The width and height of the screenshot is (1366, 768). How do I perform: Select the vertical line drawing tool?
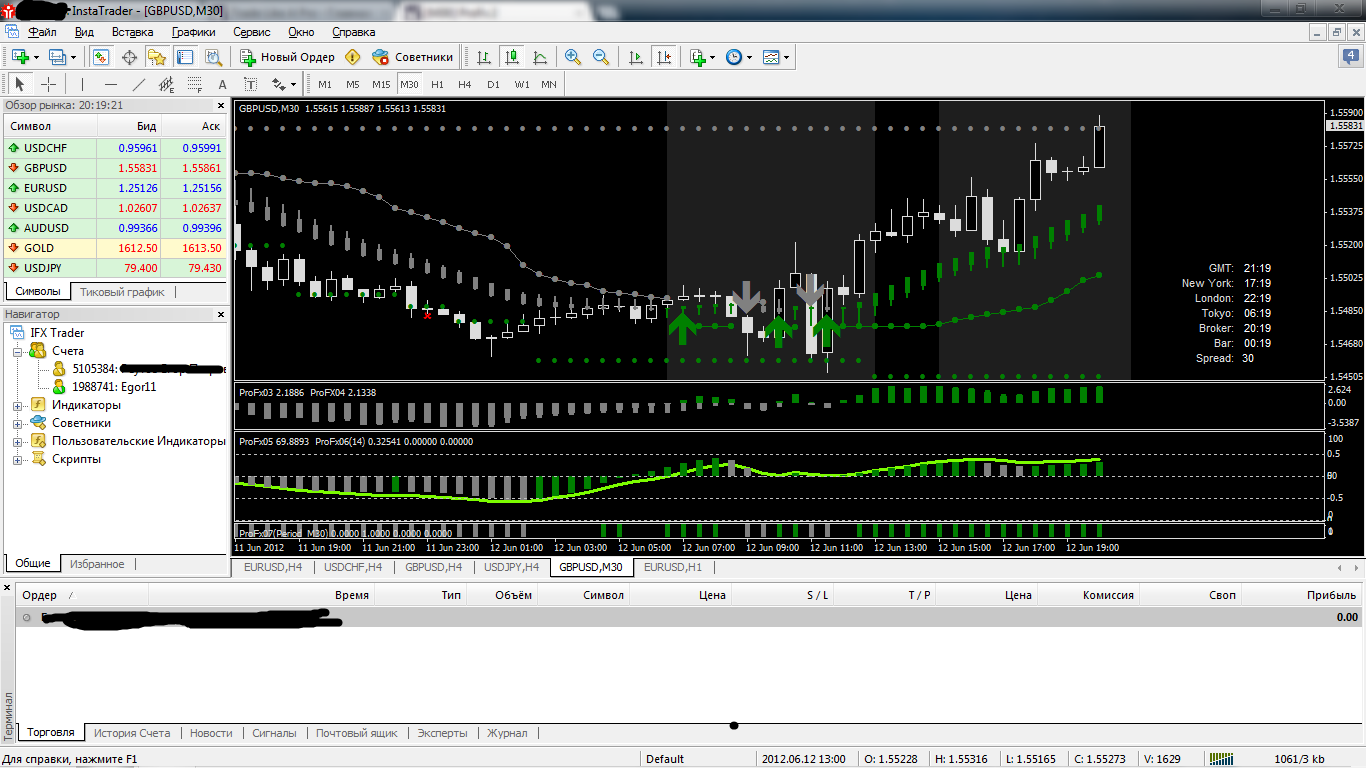point(83,84)
